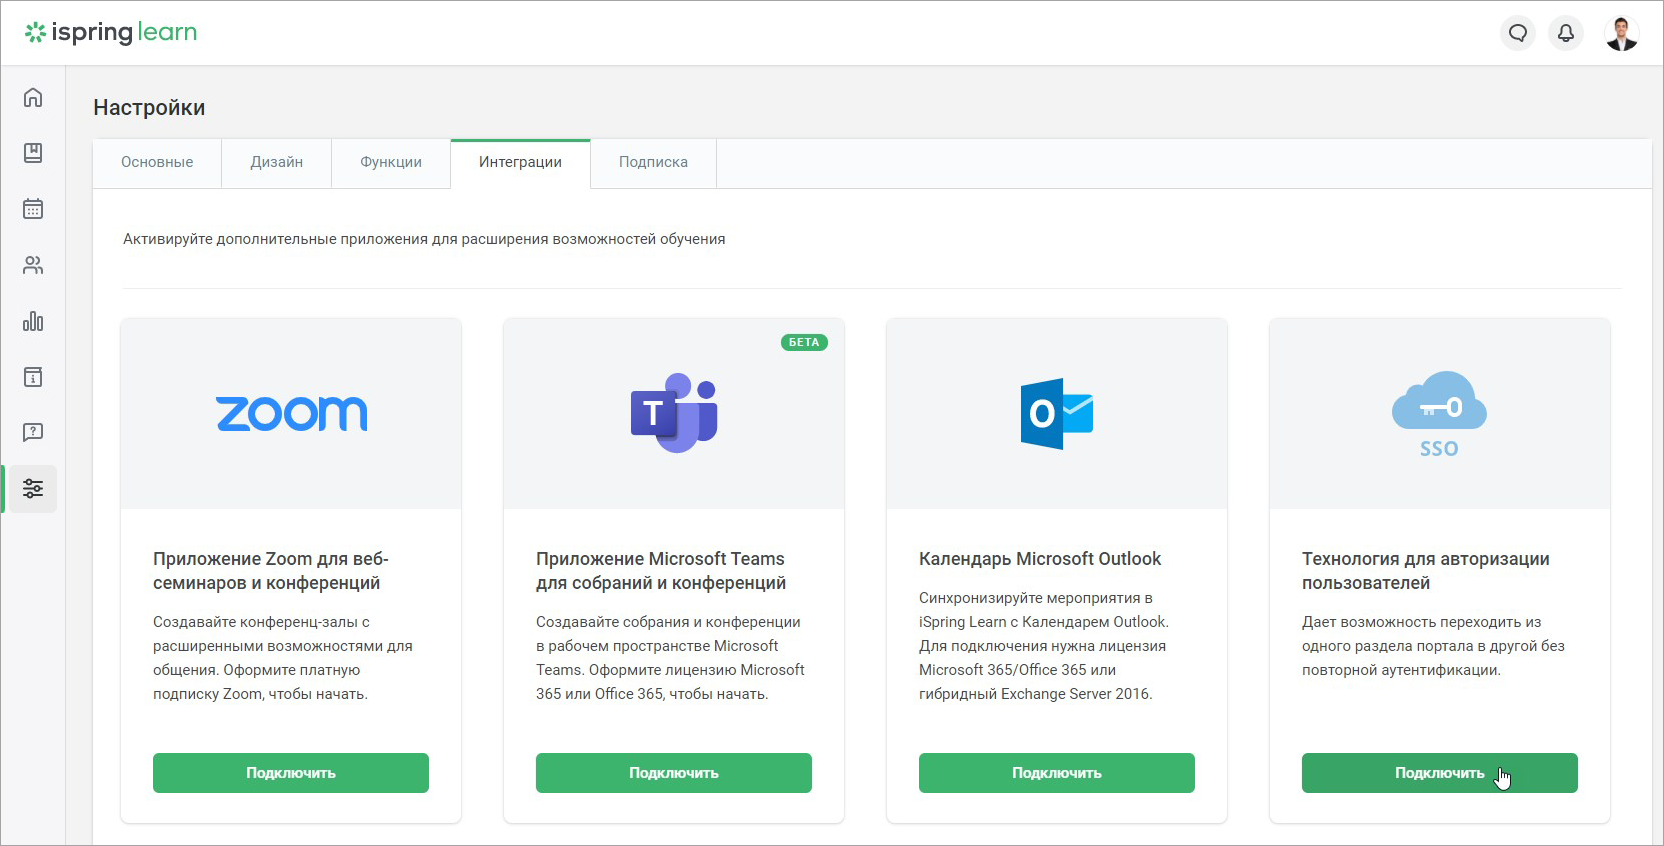Click the 'Технология для авторизации пользователей' title
This screenshot has width=1664, height=846.
click(x=1426, y=571)
